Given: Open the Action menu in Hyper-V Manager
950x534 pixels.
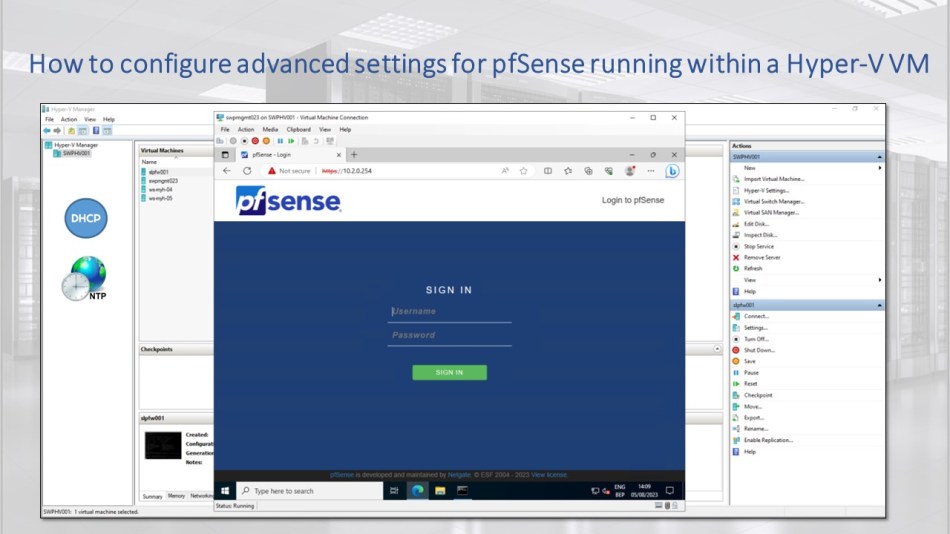Looking at the screenshot, I should [69, 119].
